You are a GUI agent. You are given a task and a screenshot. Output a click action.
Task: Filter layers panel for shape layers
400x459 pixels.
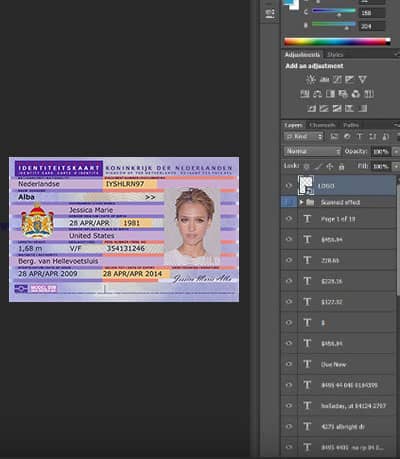click(373, 136)
